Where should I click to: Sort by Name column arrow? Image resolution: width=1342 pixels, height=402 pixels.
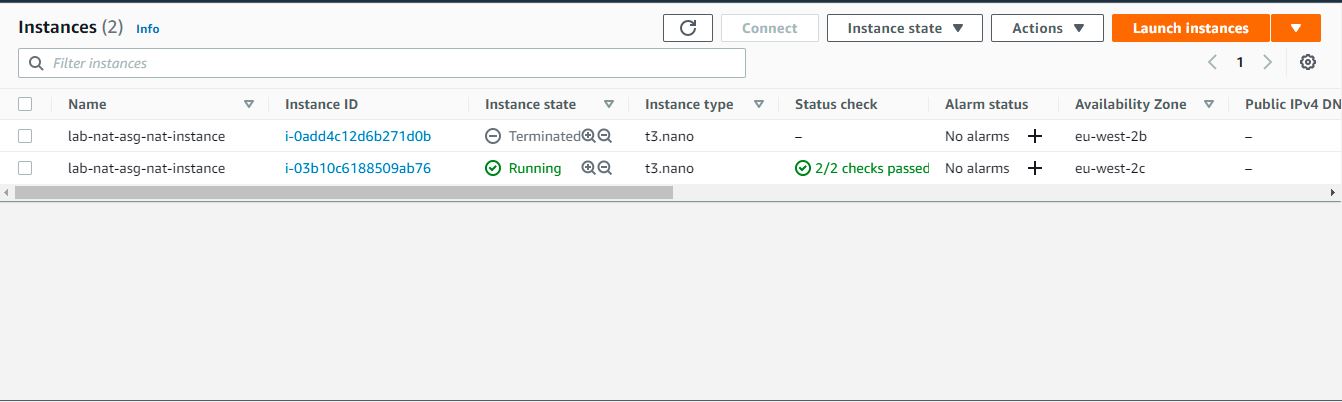tap(249, 104)
